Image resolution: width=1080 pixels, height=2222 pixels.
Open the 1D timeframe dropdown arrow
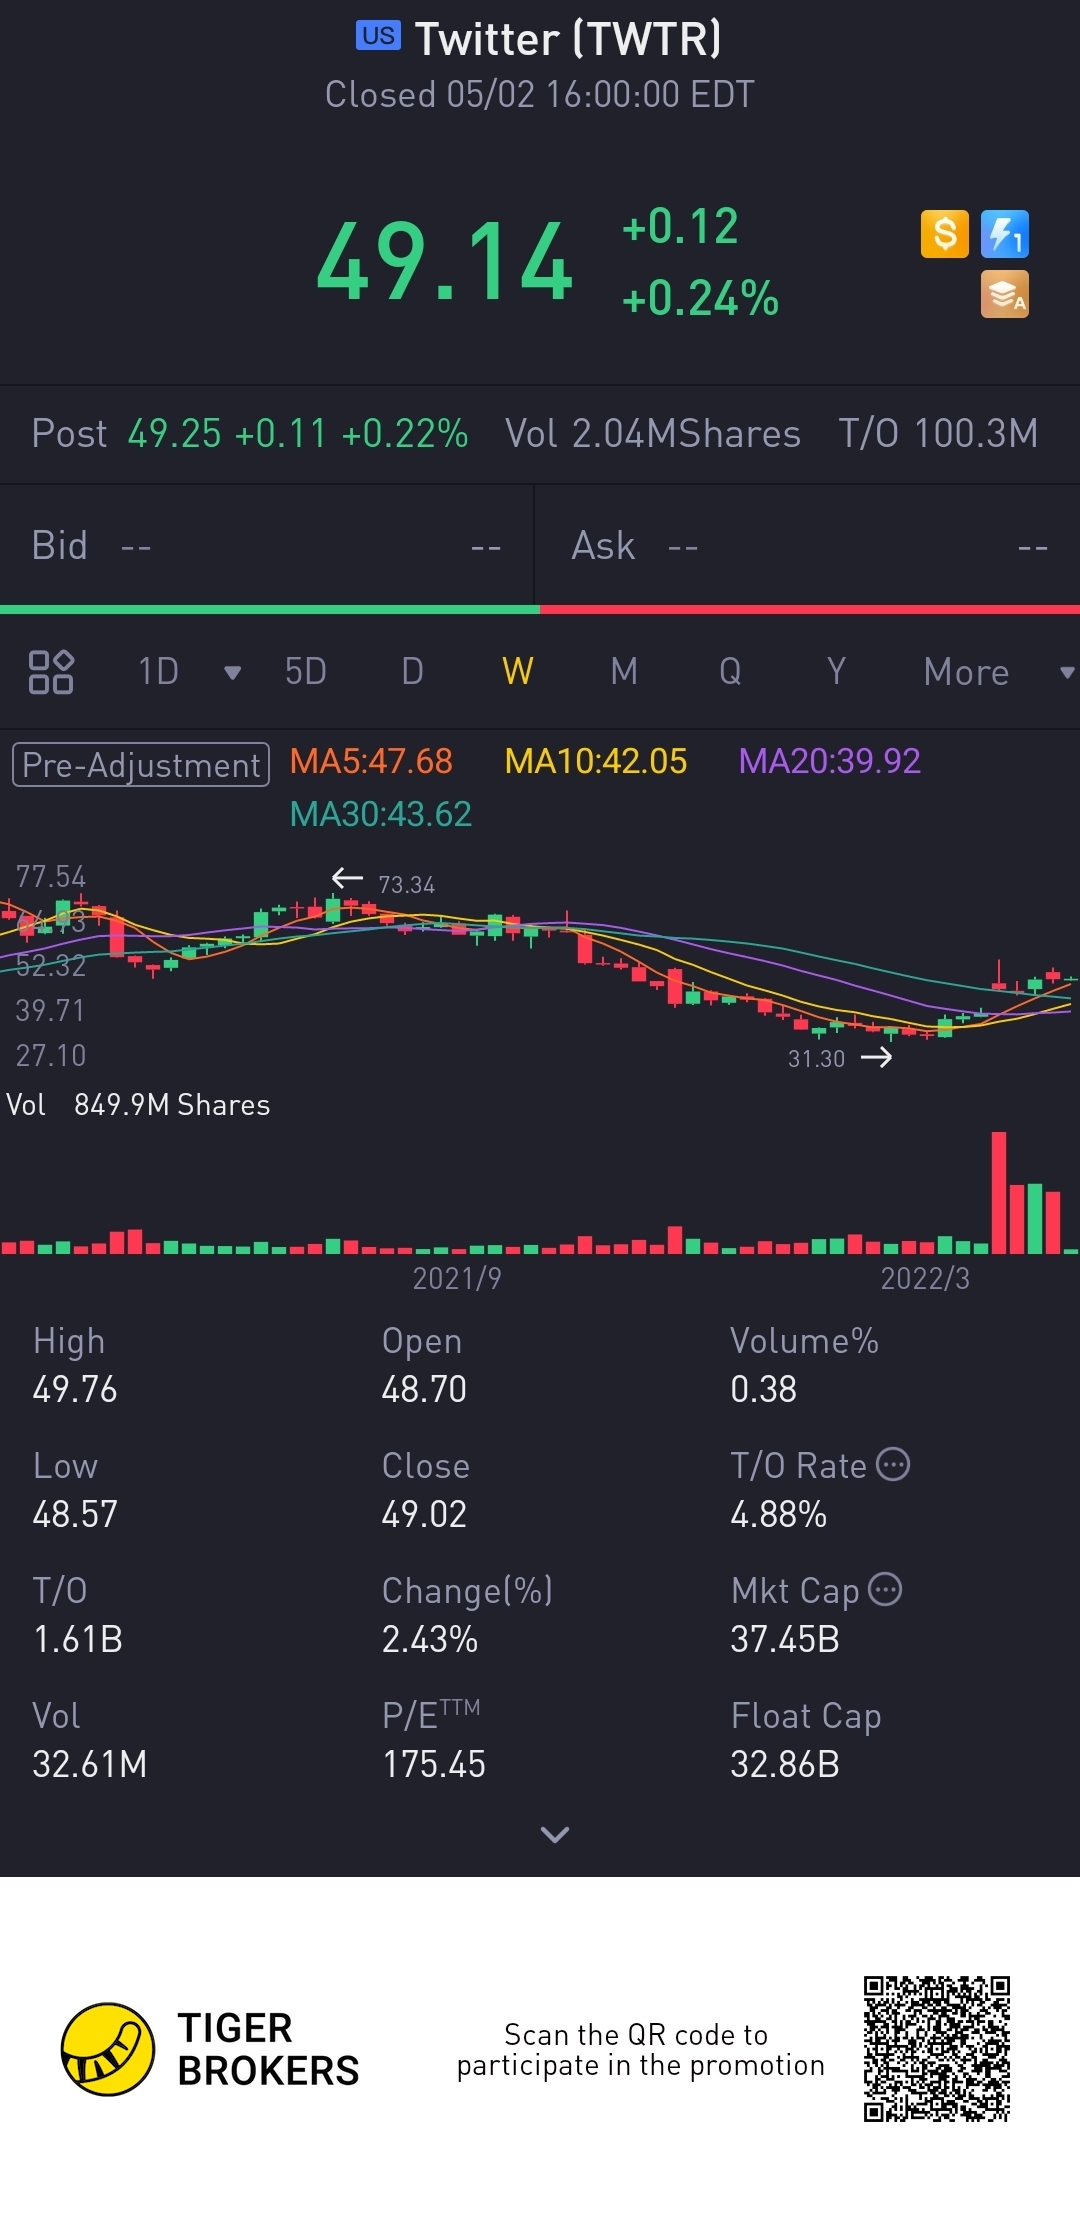232,673
